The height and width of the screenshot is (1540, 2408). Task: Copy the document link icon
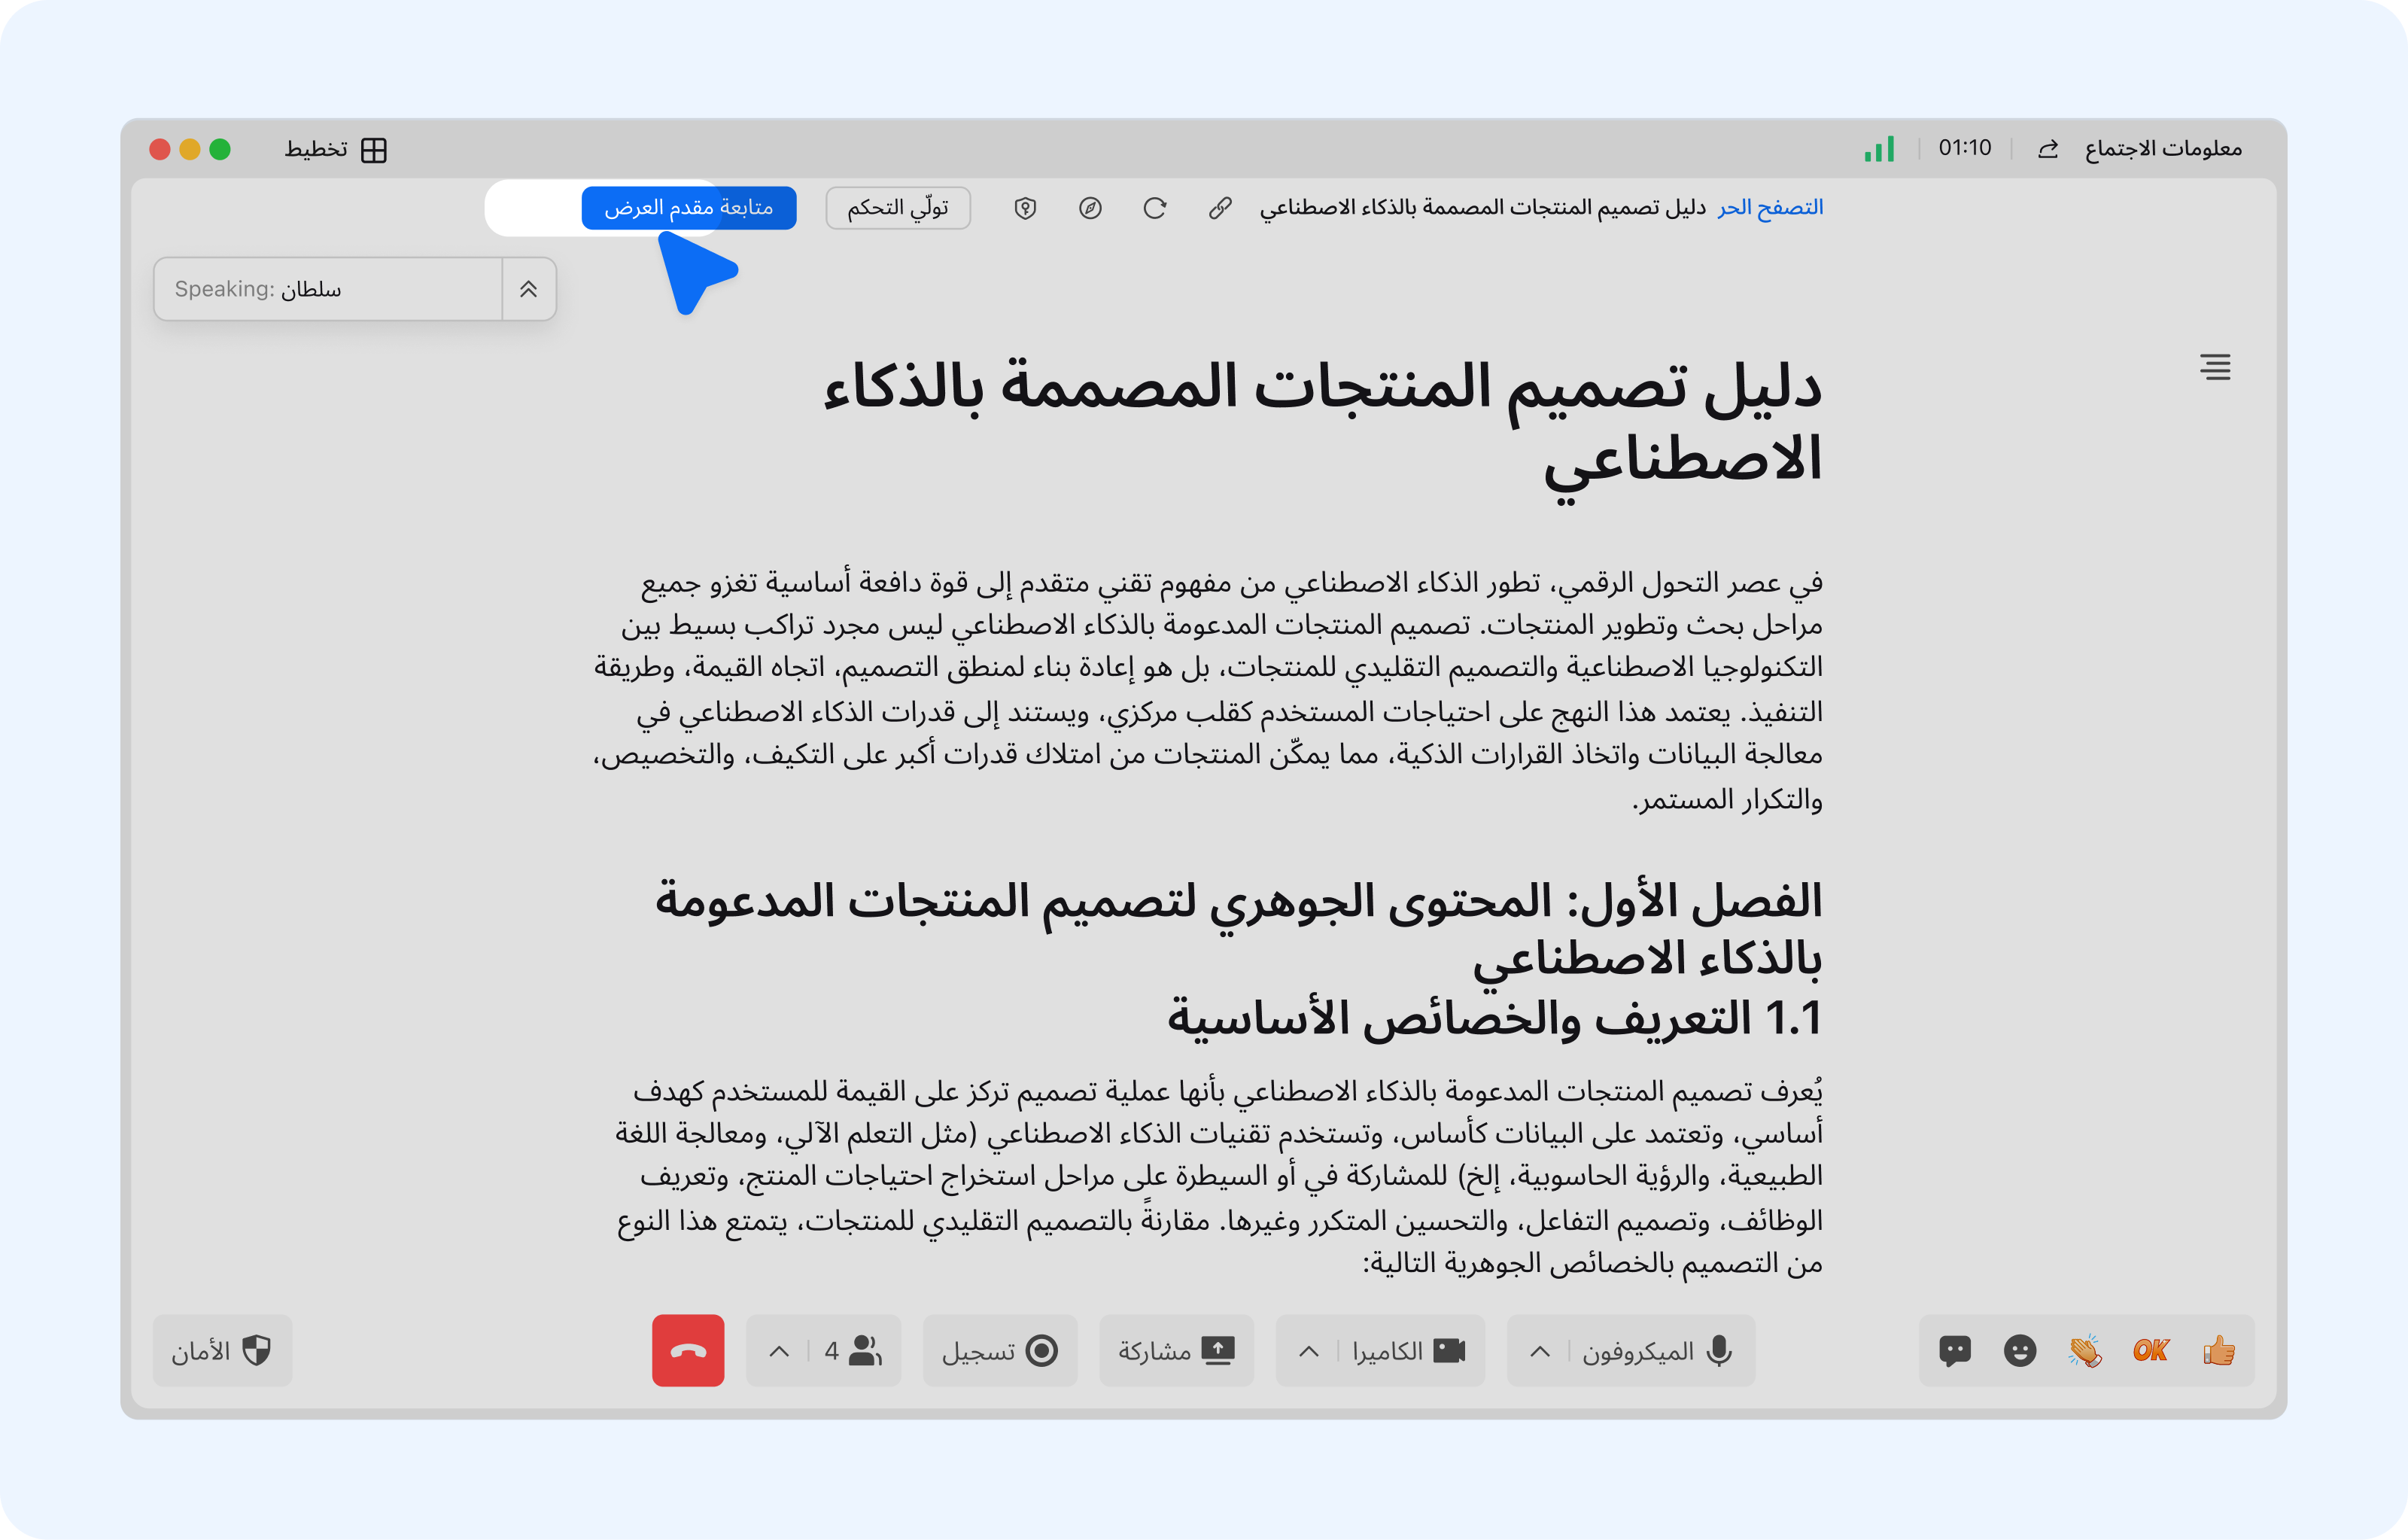(x=1219, y=208)
